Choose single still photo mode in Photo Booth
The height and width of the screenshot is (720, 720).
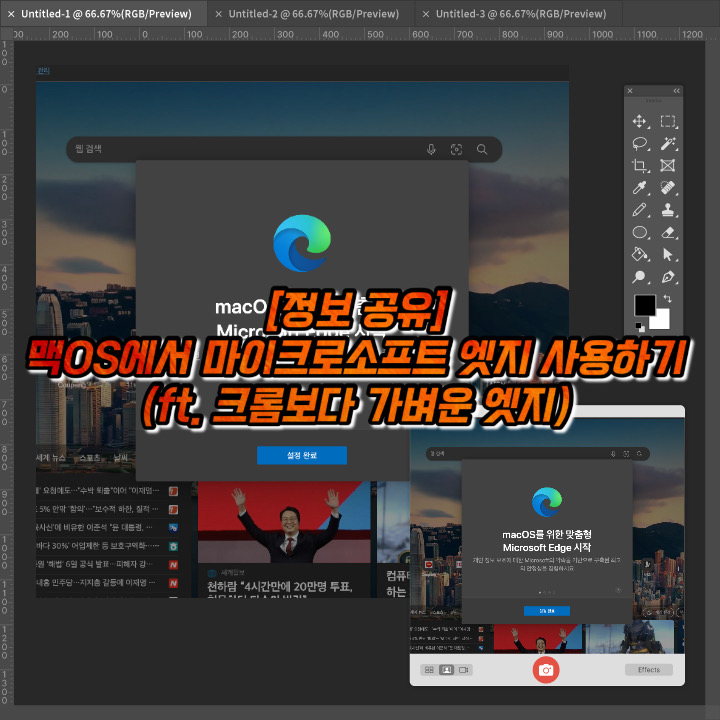pos(446,670)
